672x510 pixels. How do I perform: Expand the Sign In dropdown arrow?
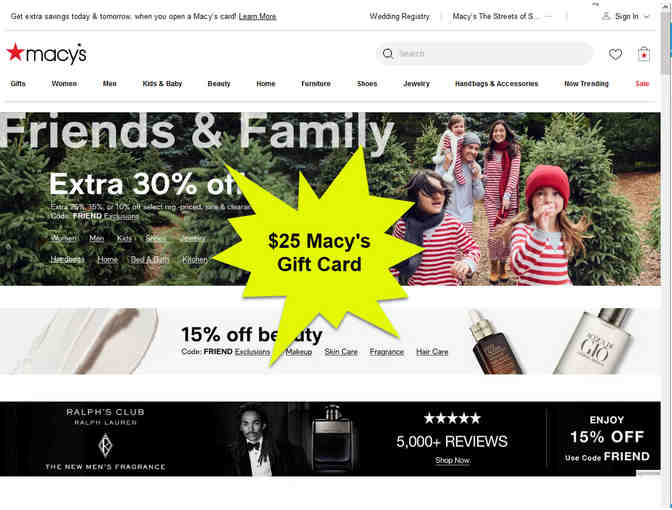[647, 16]
